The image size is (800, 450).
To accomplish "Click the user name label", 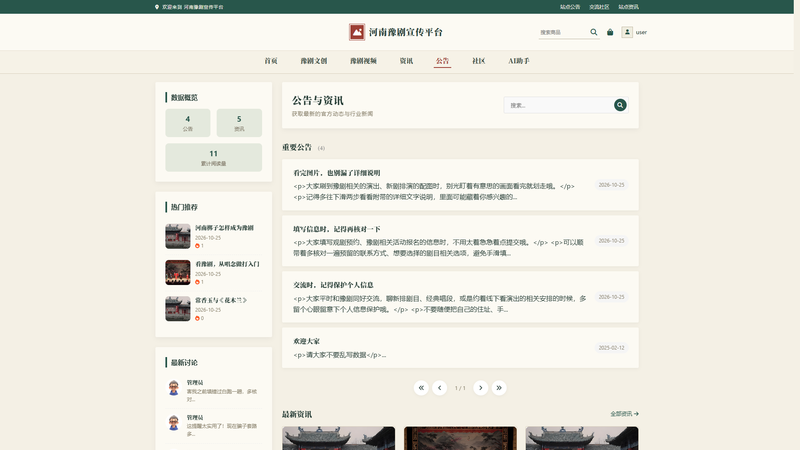I will [641, 32].
